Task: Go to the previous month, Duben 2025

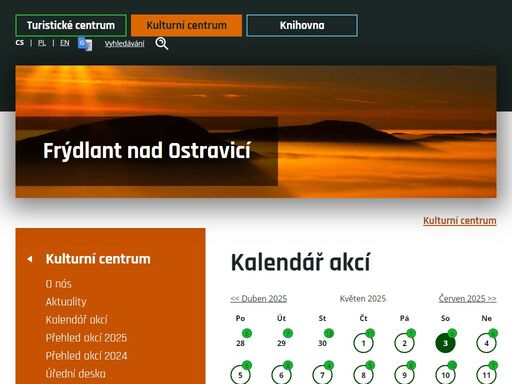Action: [x=259, y=299]
